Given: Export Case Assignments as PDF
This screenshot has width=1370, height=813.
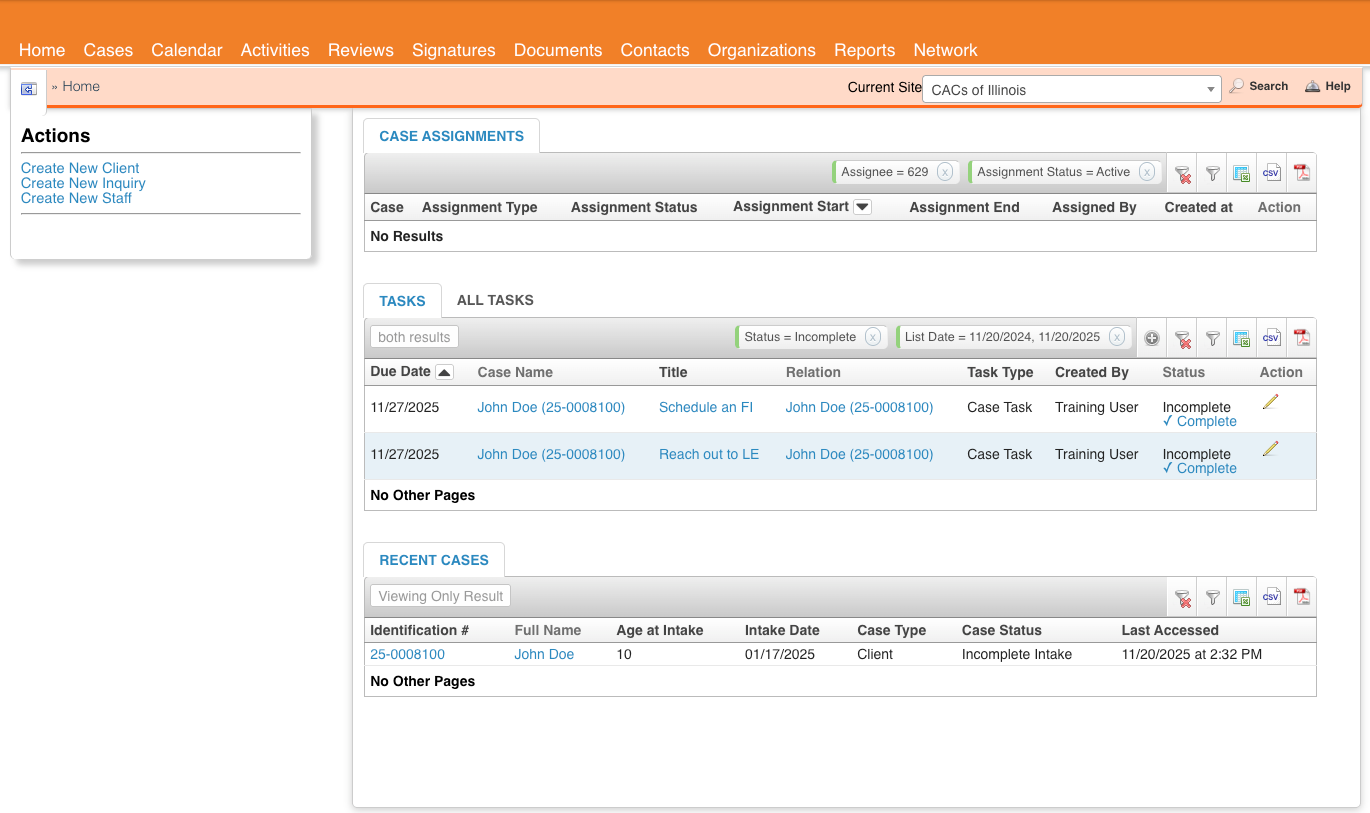Looking at the screenshot, I should pyautogui.click(x=1301, y=172).
